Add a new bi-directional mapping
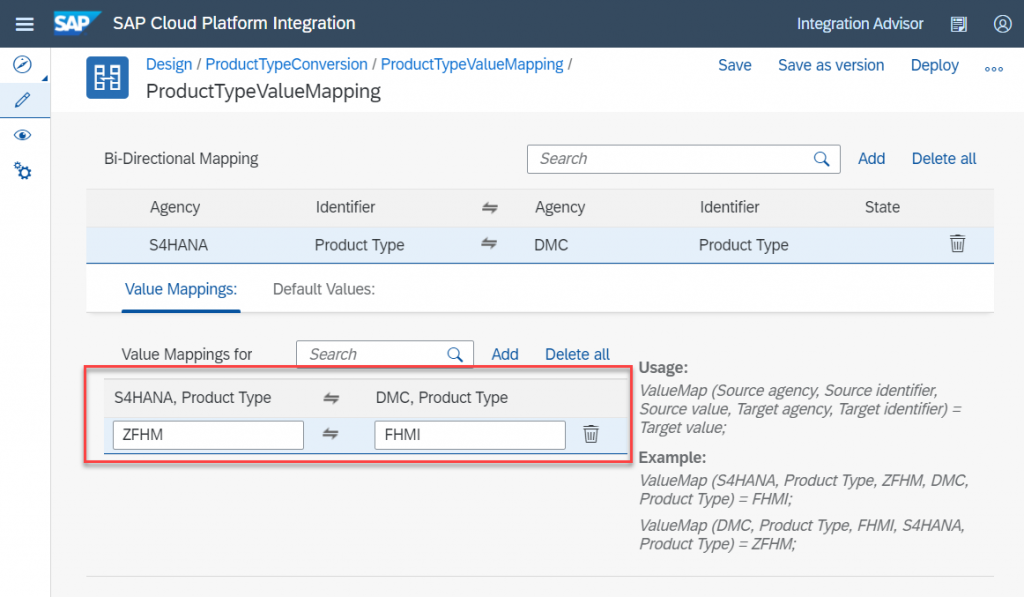Image resolution: width=1024 pixels, height=597 pixels. 871,159
